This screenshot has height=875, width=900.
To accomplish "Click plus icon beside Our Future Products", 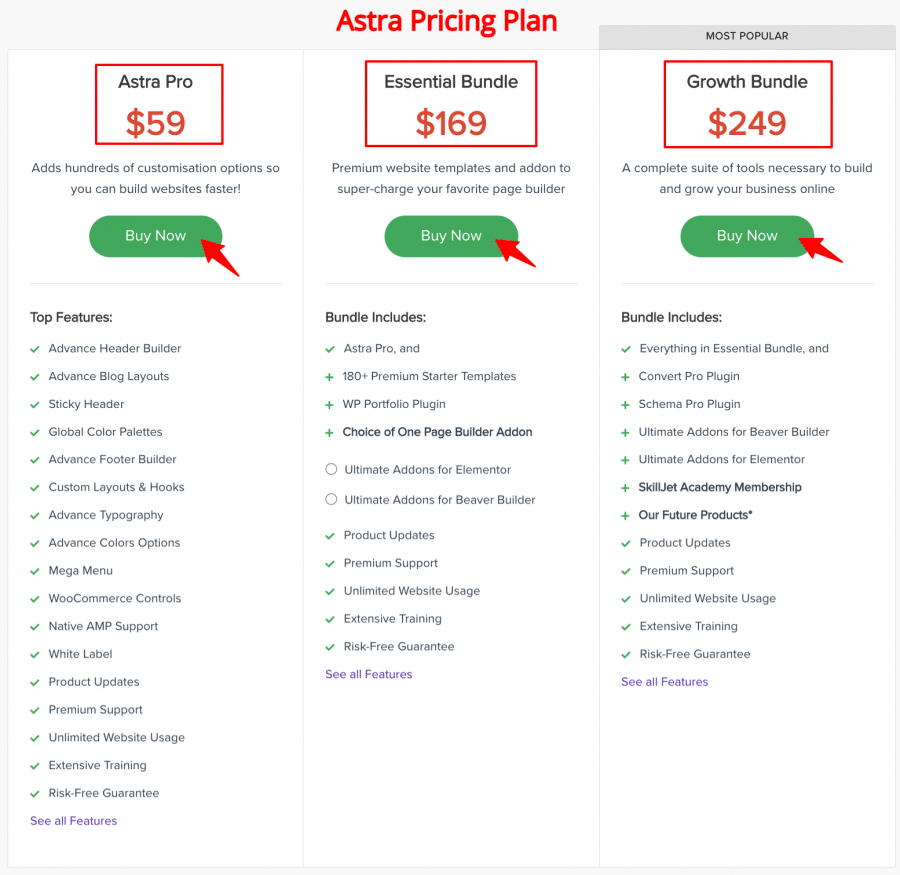I will click(x=626, y=516).
